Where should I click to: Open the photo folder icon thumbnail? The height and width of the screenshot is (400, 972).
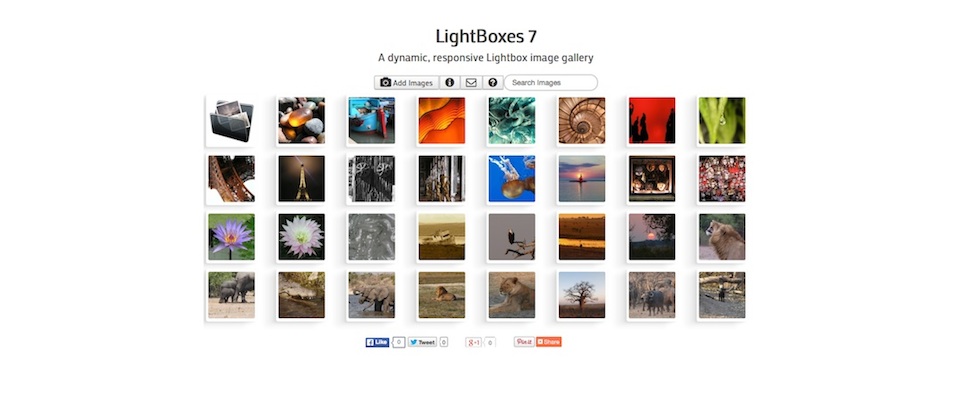[231, 120]
